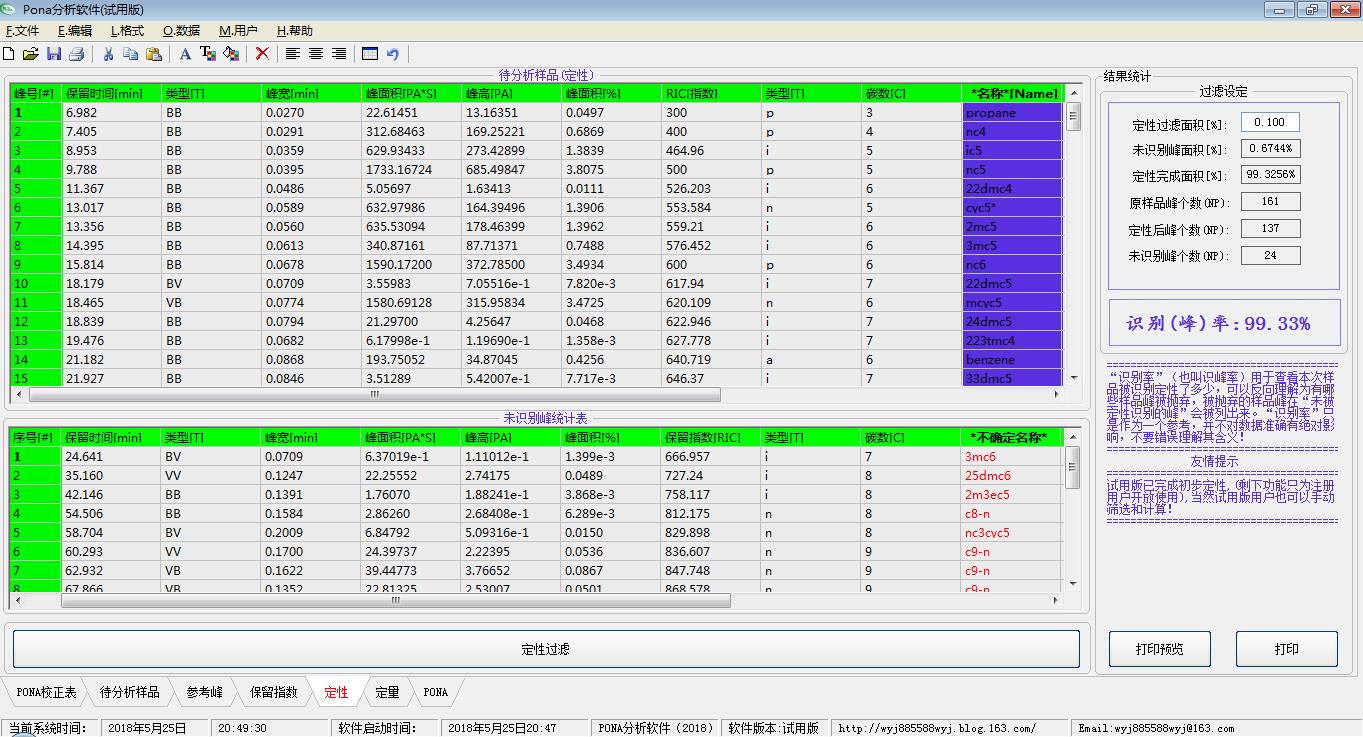Click the Print toolbar icon
This screenshot has width=1363, height=737.
(76, 54)
